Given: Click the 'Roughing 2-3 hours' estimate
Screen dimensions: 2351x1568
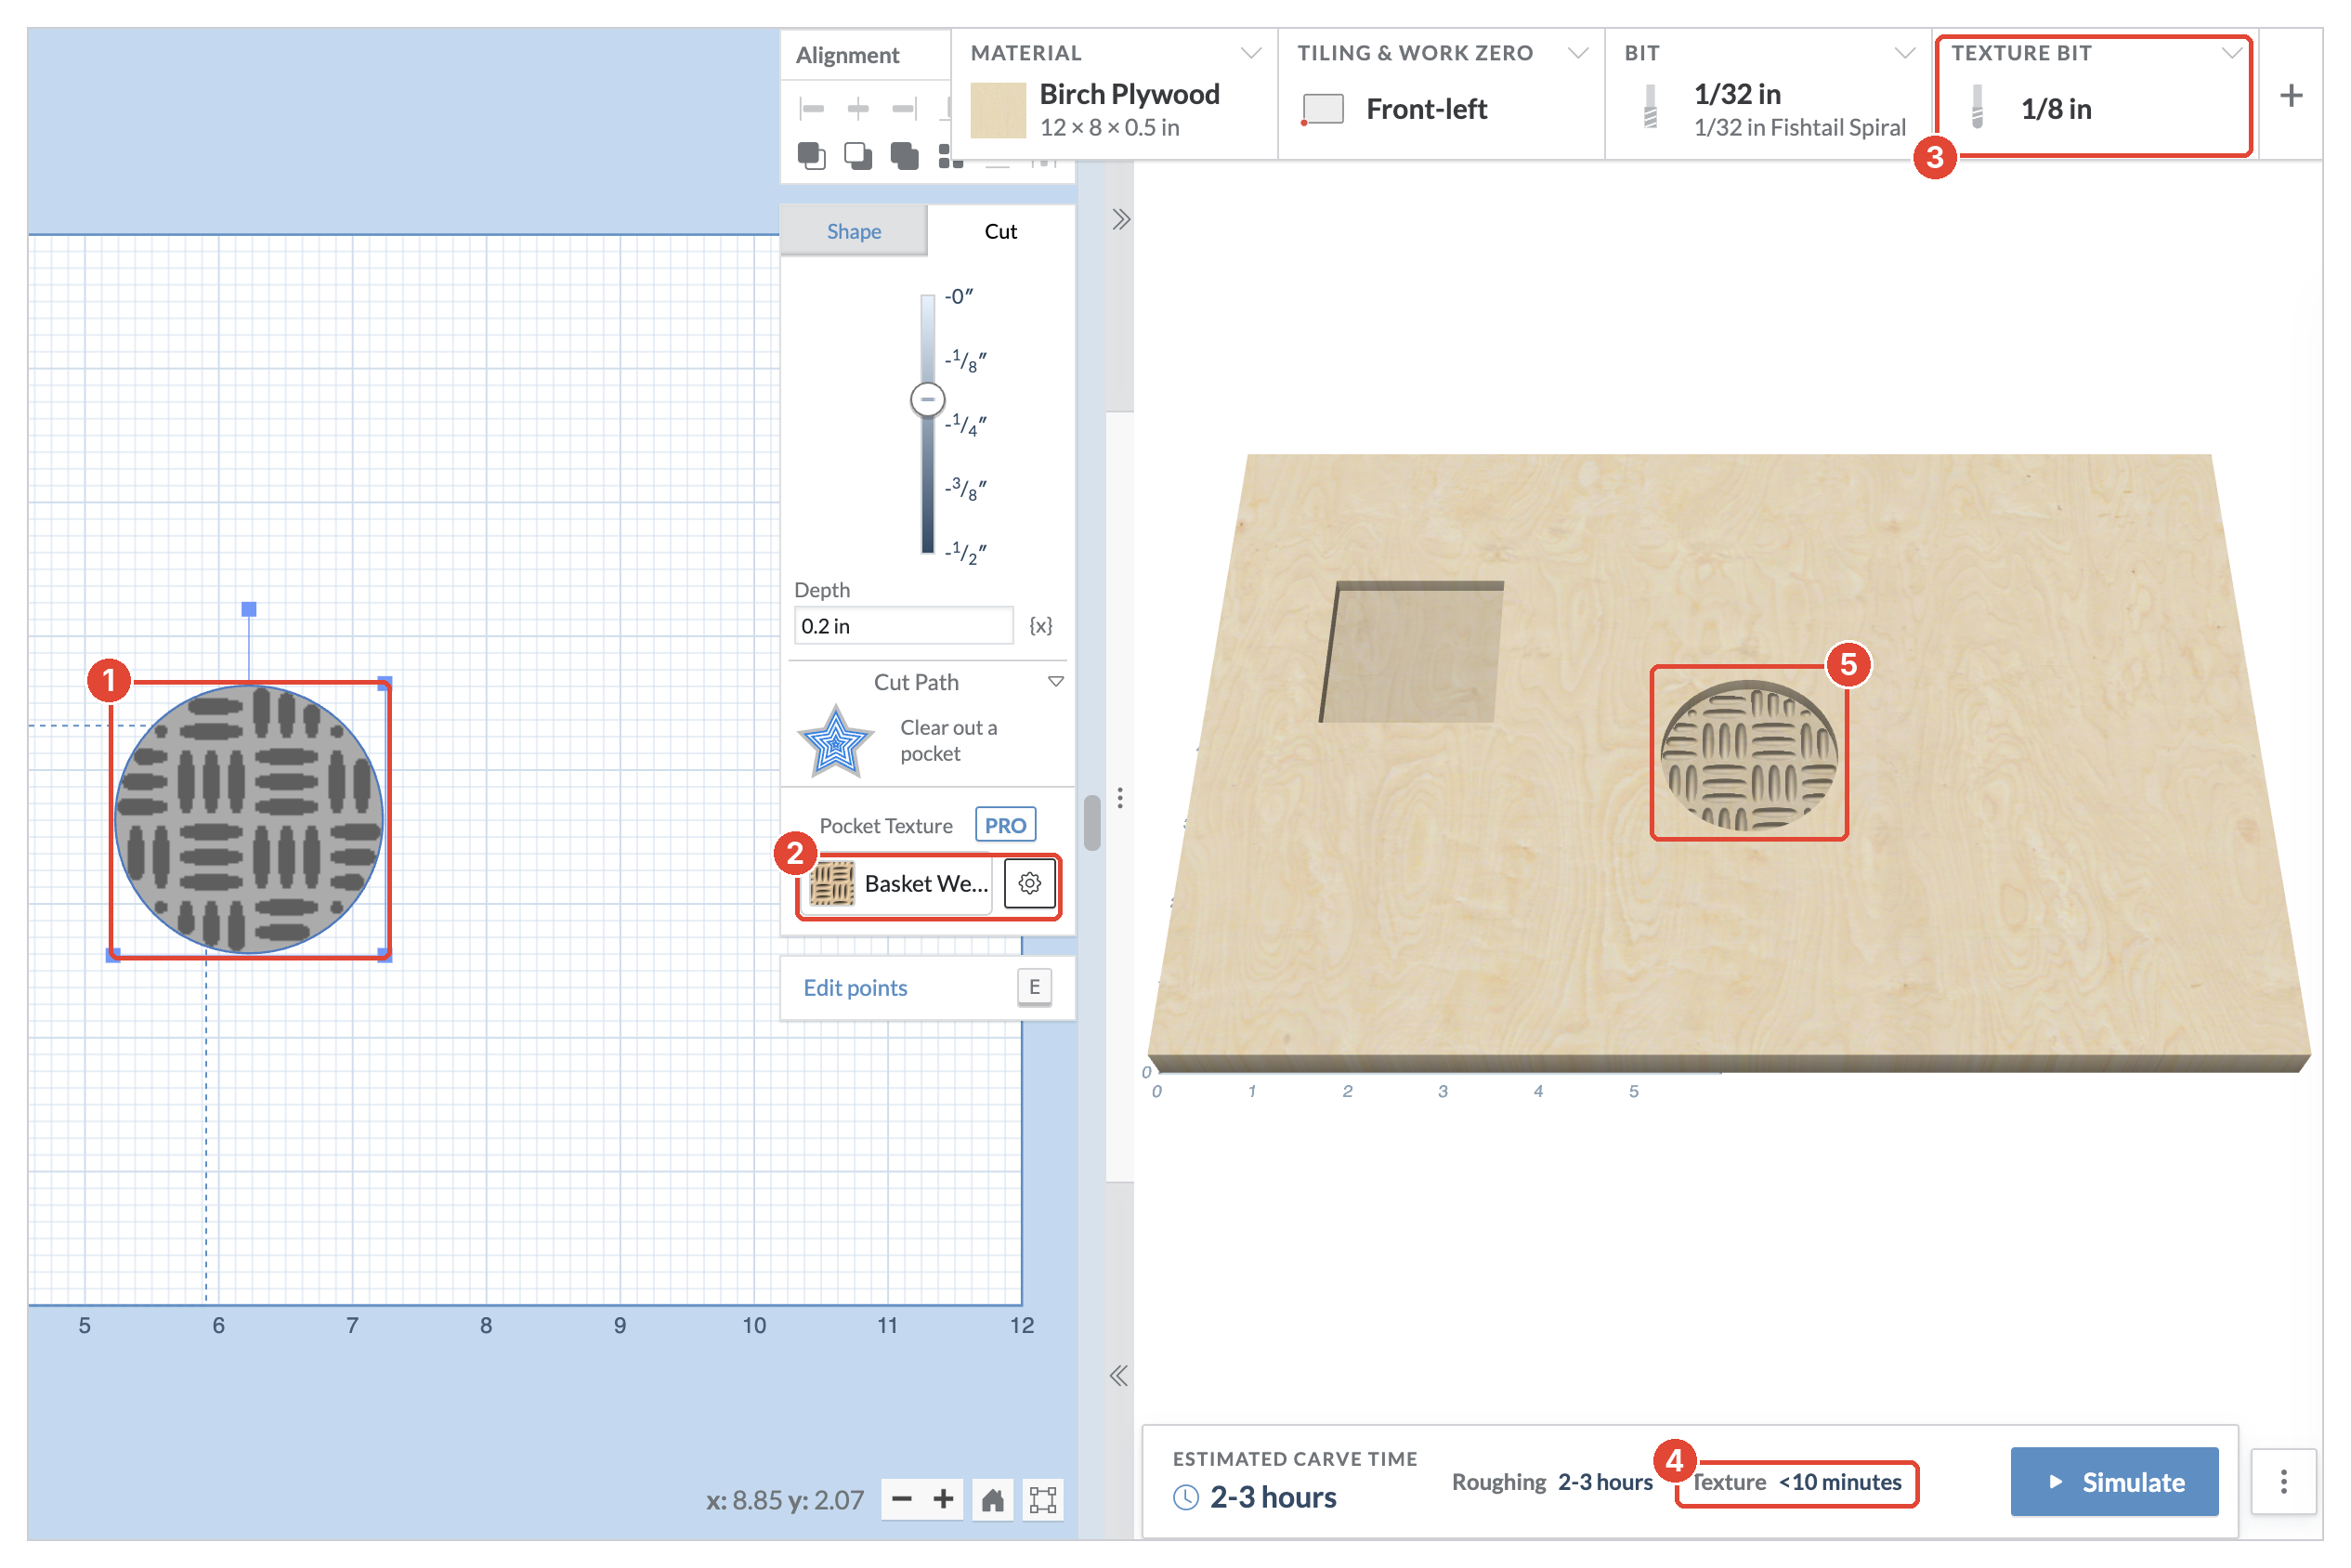Looking at the screenshot, I should pyautogui.click(x=1552, y=1482).
